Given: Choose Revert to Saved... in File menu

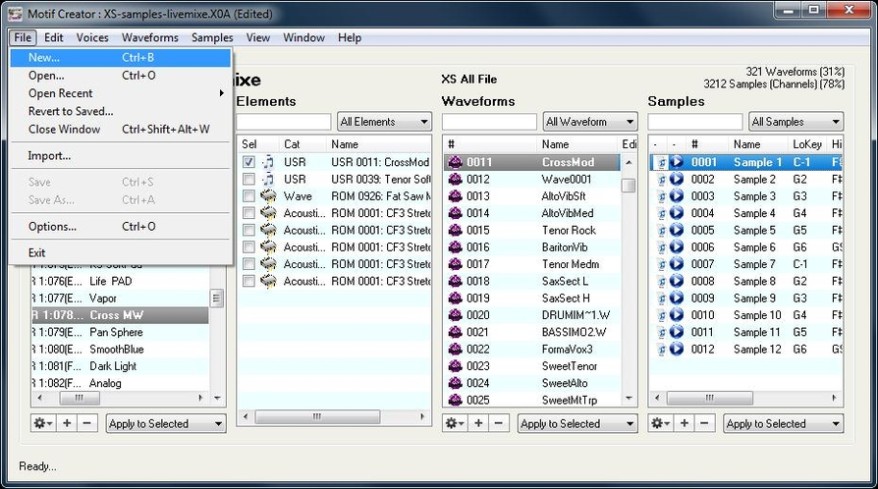Looking at the screenshot, I should 120,111.
